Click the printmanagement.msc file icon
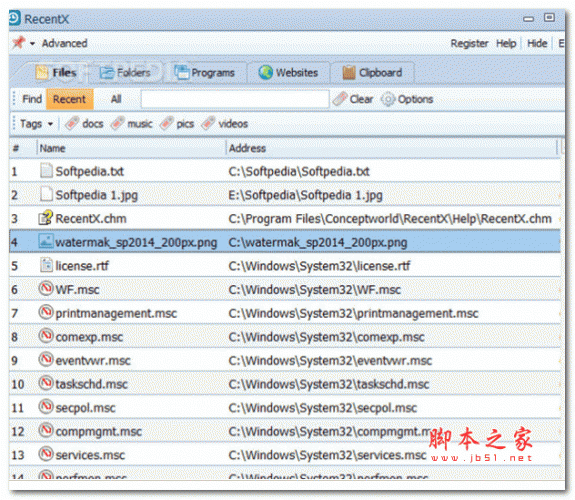This screenshot has height=500, width=575. [46, 312]
